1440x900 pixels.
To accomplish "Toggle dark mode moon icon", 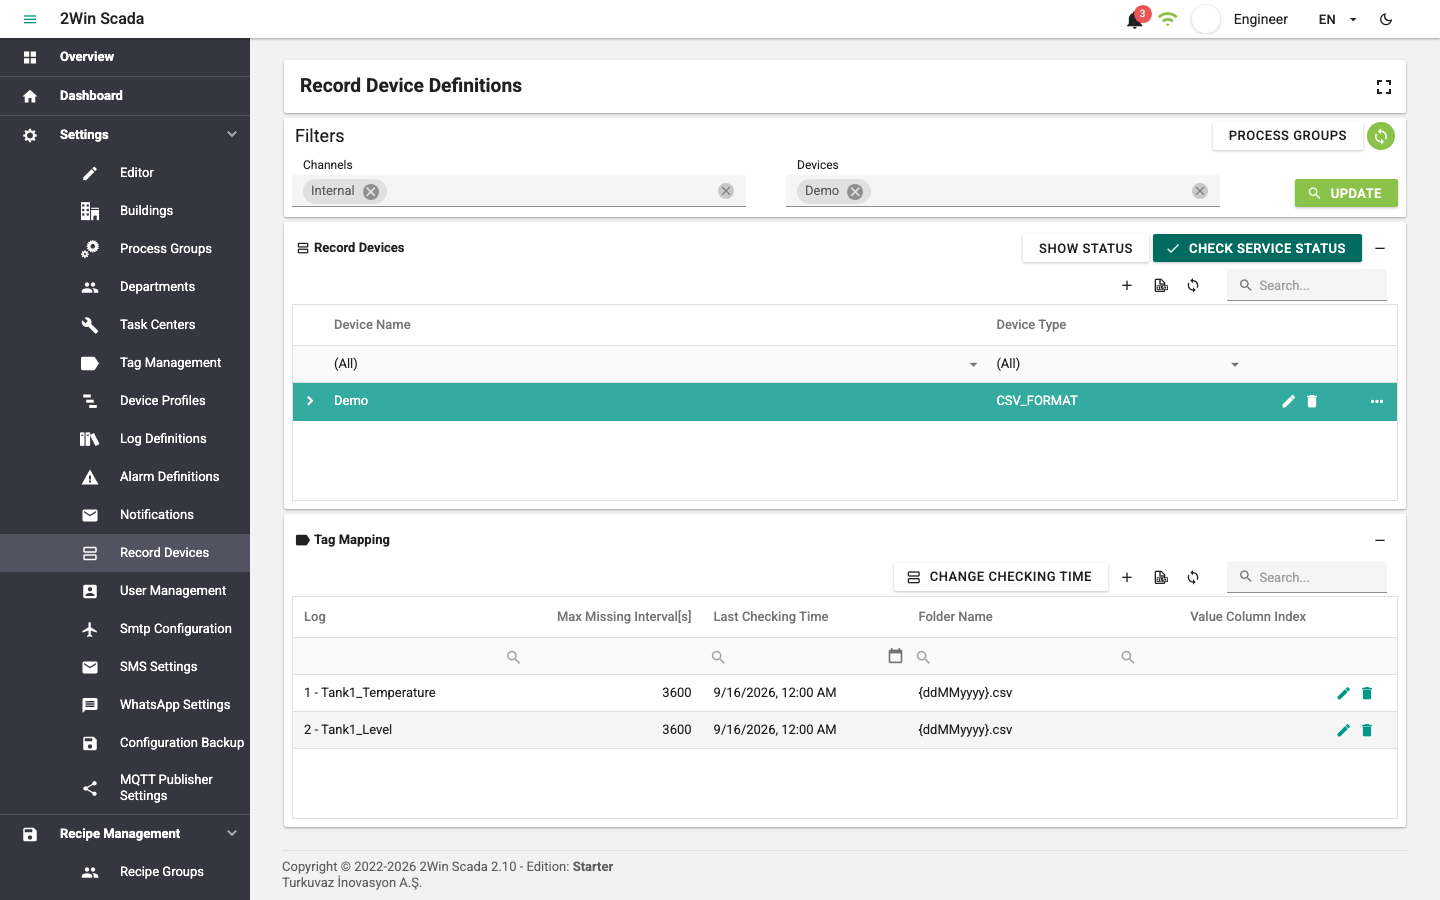I will (x=1386, y=19).
